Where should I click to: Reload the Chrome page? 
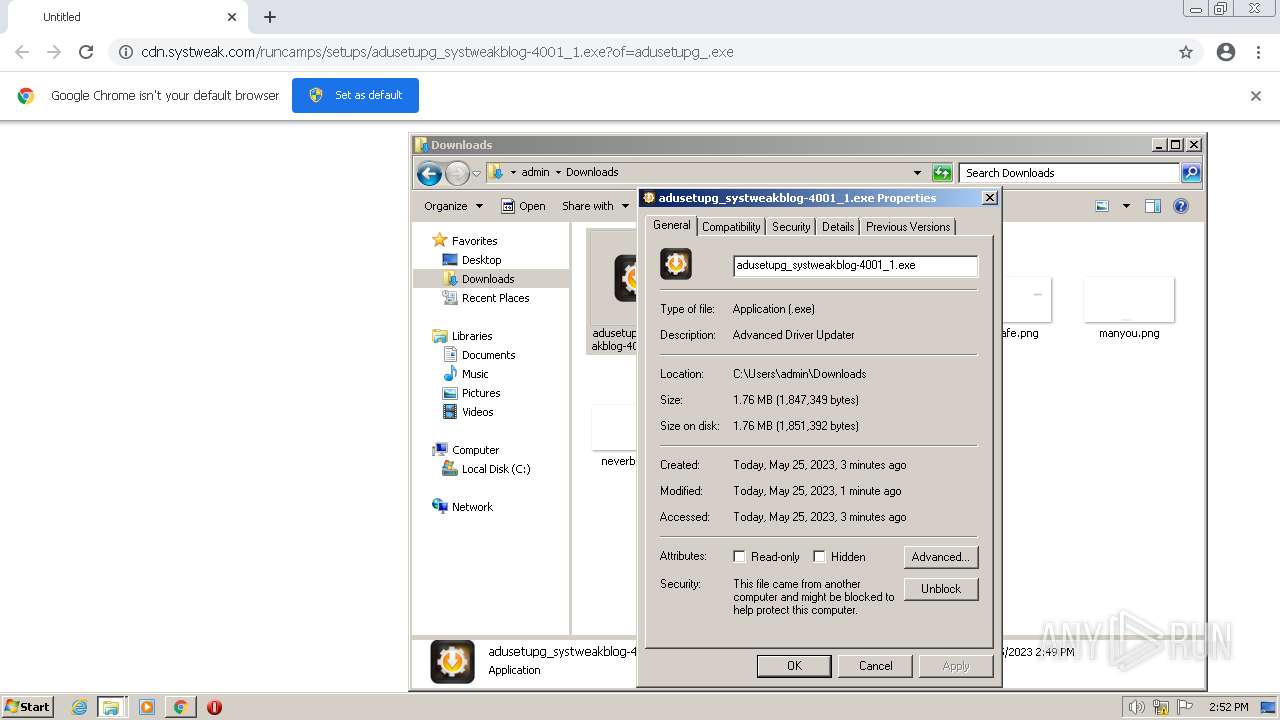[x=86, y=52]
